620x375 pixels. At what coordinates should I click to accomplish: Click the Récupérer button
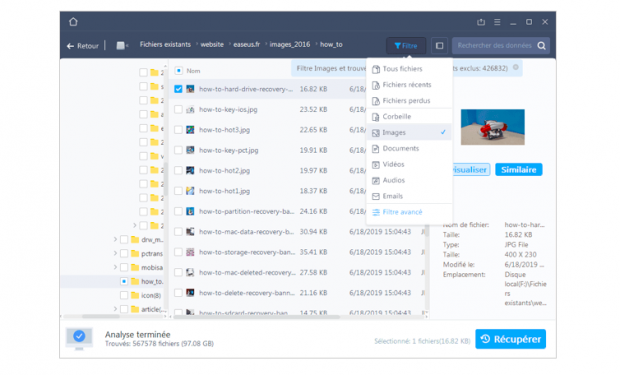click(x=510, y=339)
